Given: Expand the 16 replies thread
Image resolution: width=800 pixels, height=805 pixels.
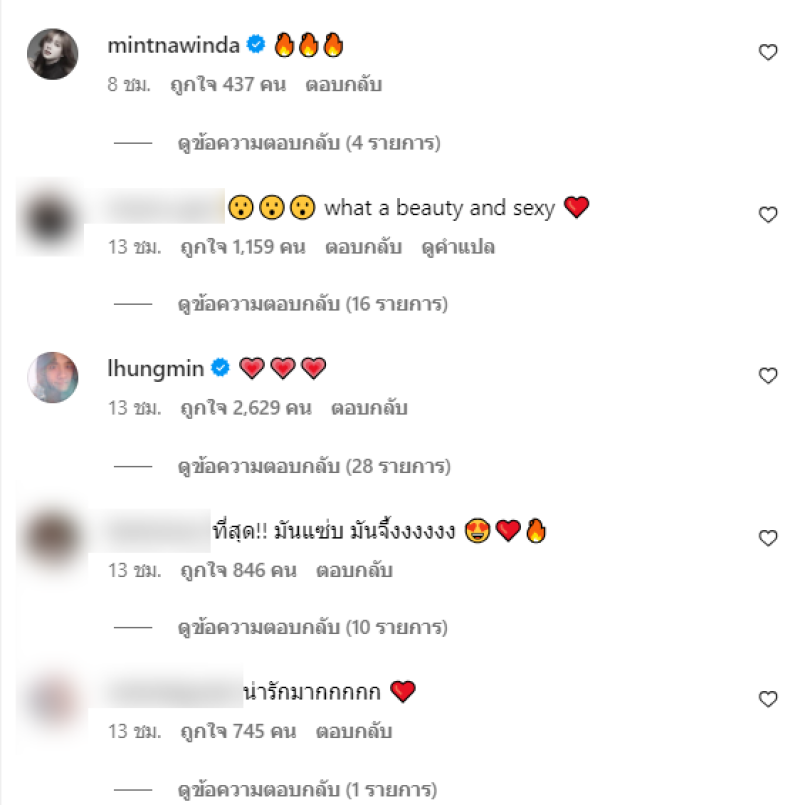Looking at the screenshot, I should point(313,304).
